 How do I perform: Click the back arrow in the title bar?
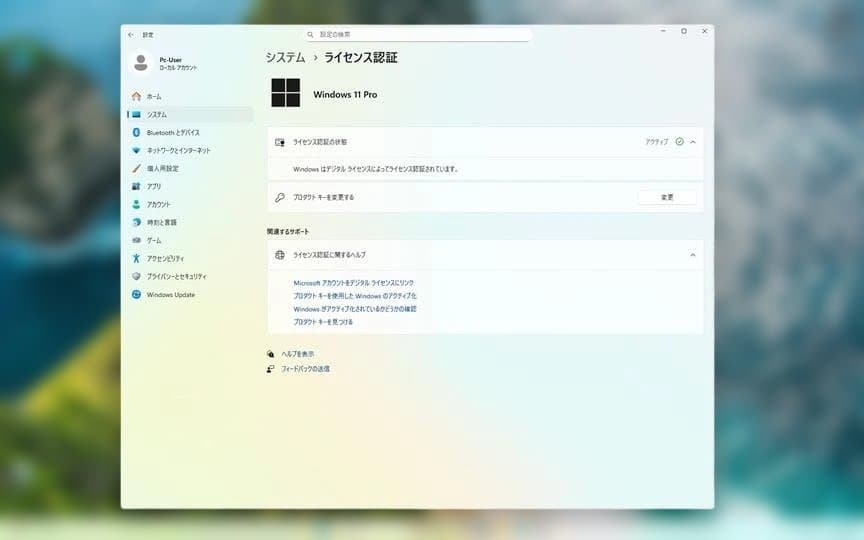[x=131, y=34]
